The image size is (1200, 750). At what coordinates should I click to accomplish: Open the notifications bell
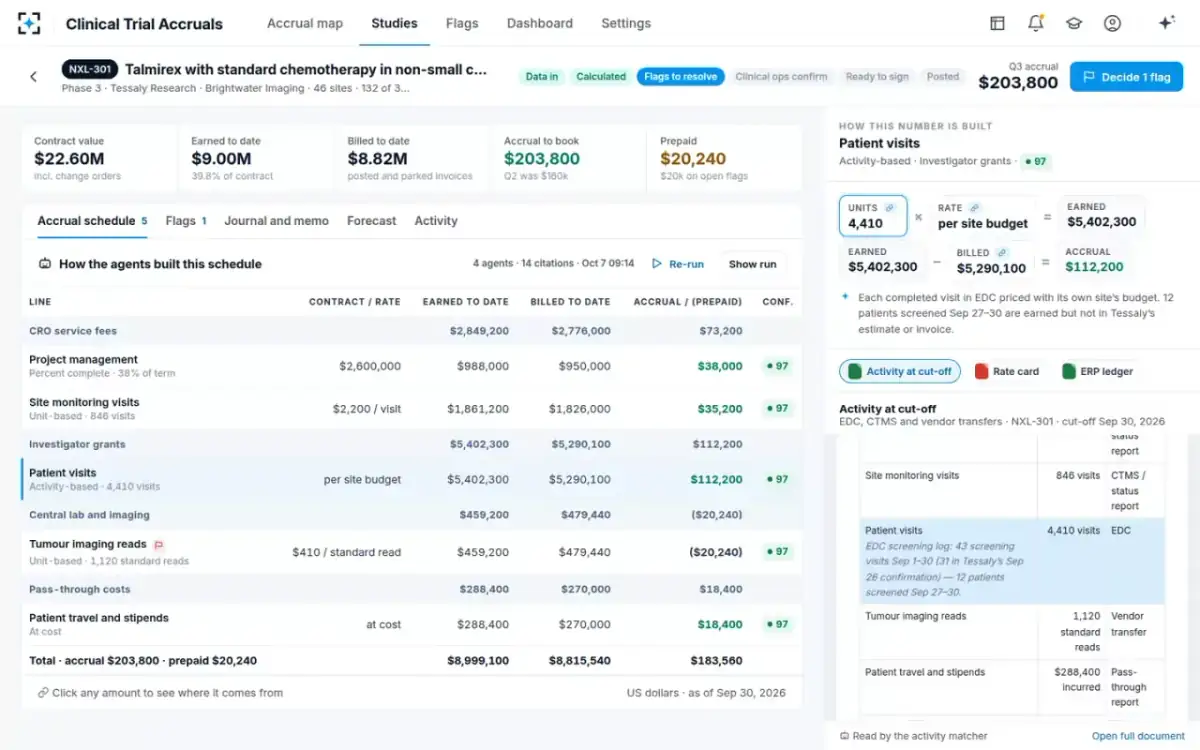tap(1036, 23)
